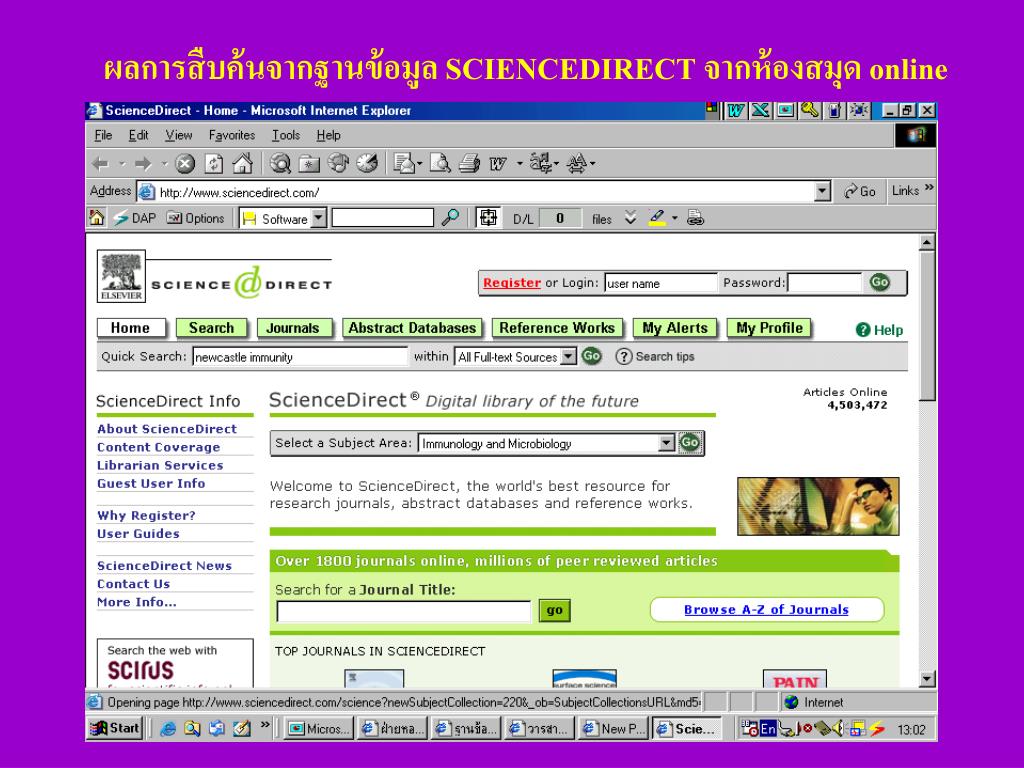
Task: Open the Favorites menu
Action: tap(232, 135)
